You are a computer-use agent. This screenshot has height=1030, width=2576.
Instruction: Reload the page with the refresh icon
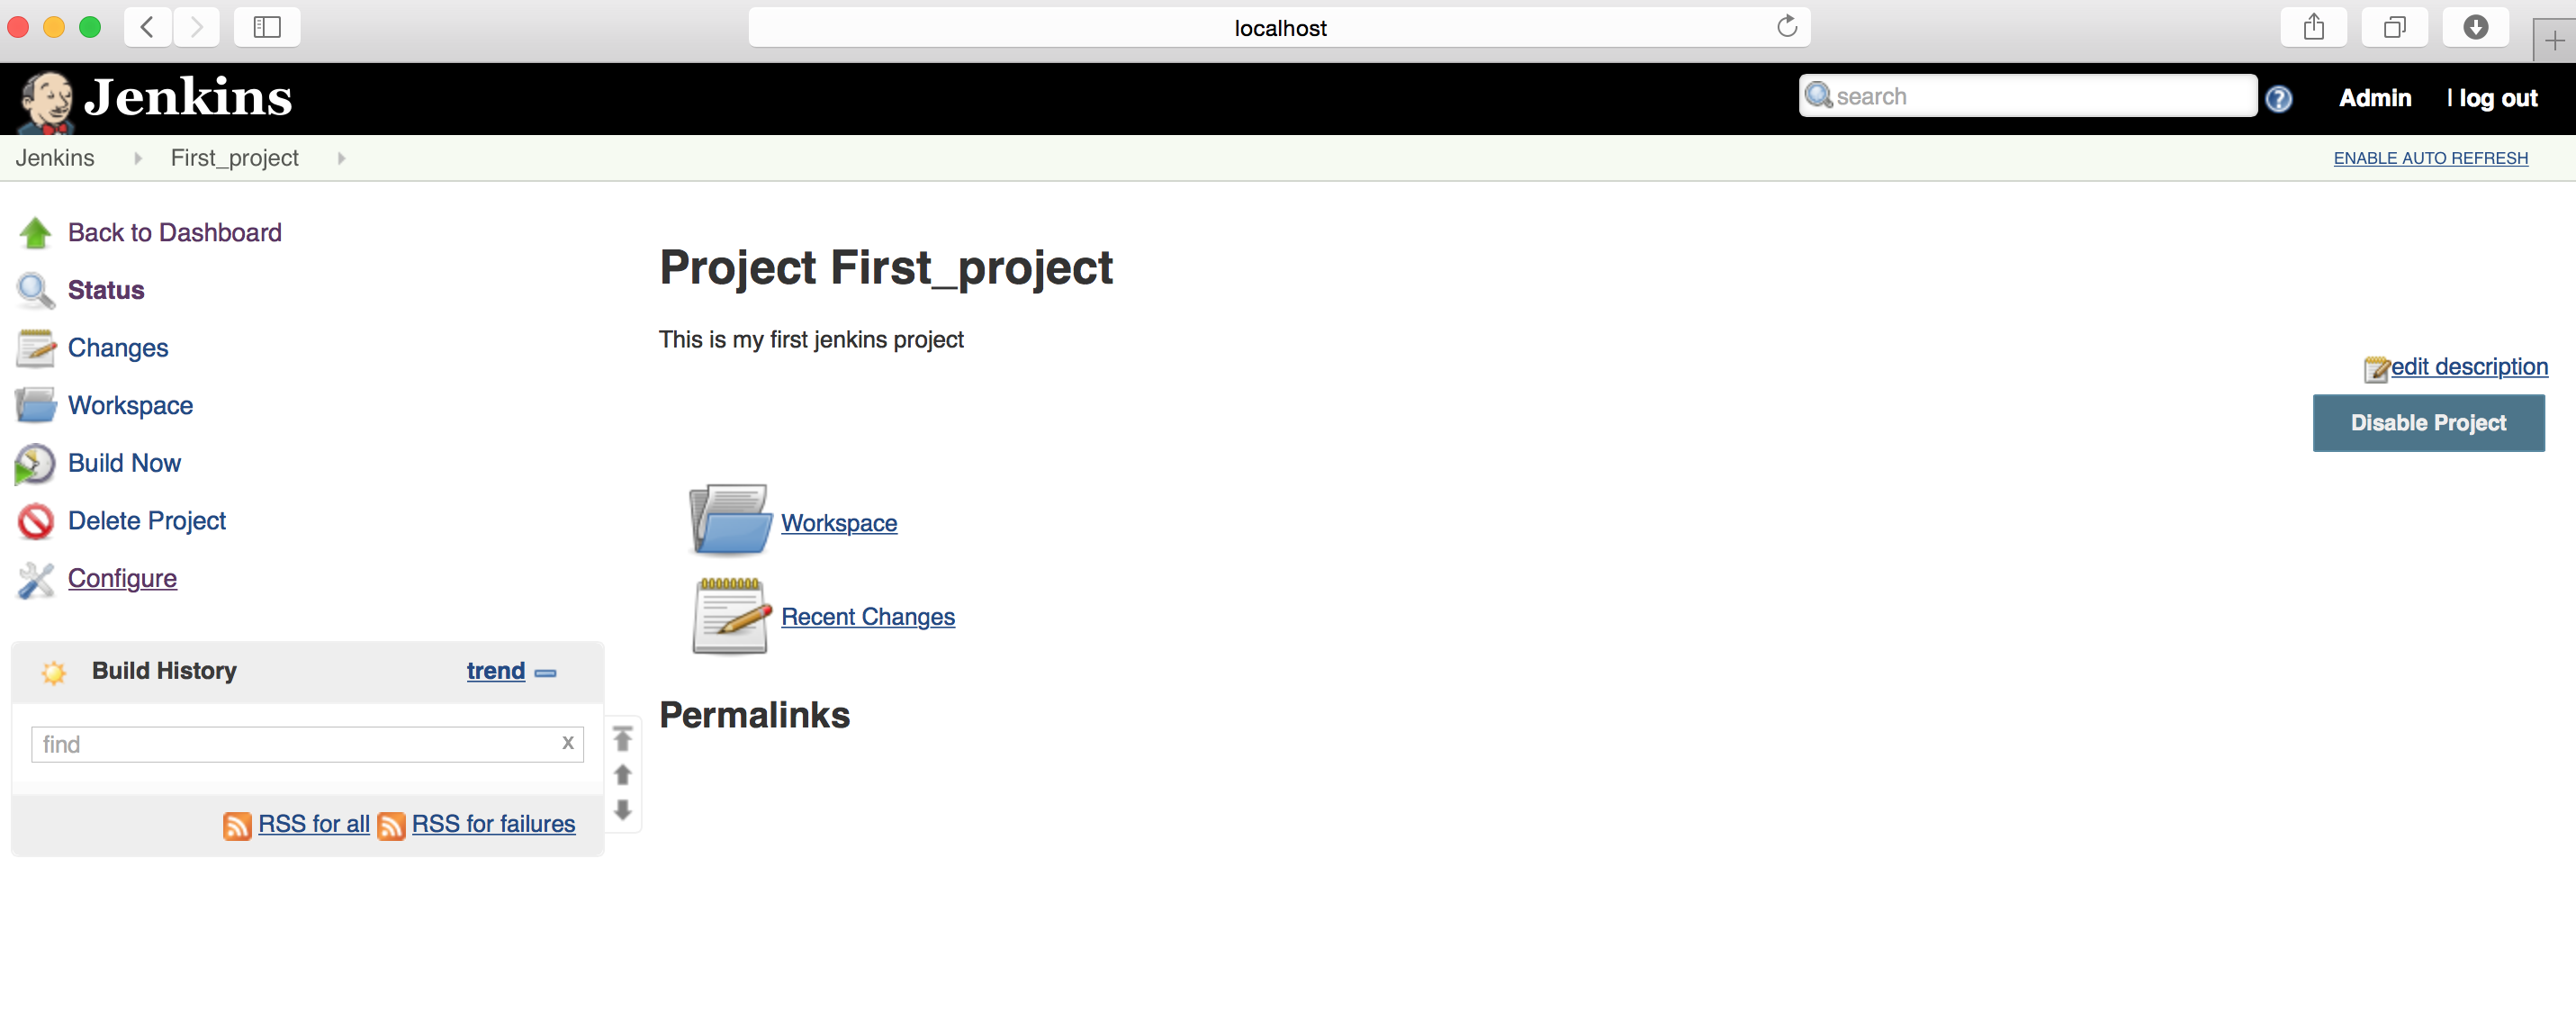1787,27
